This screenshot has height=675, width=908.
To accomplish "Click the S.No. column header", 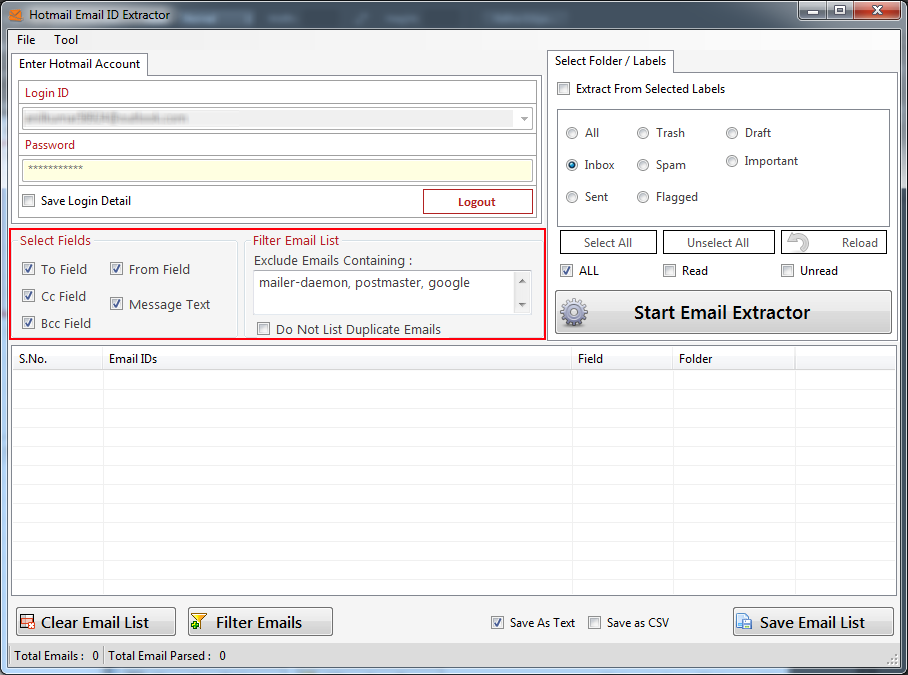I will [x=57, y=359].
